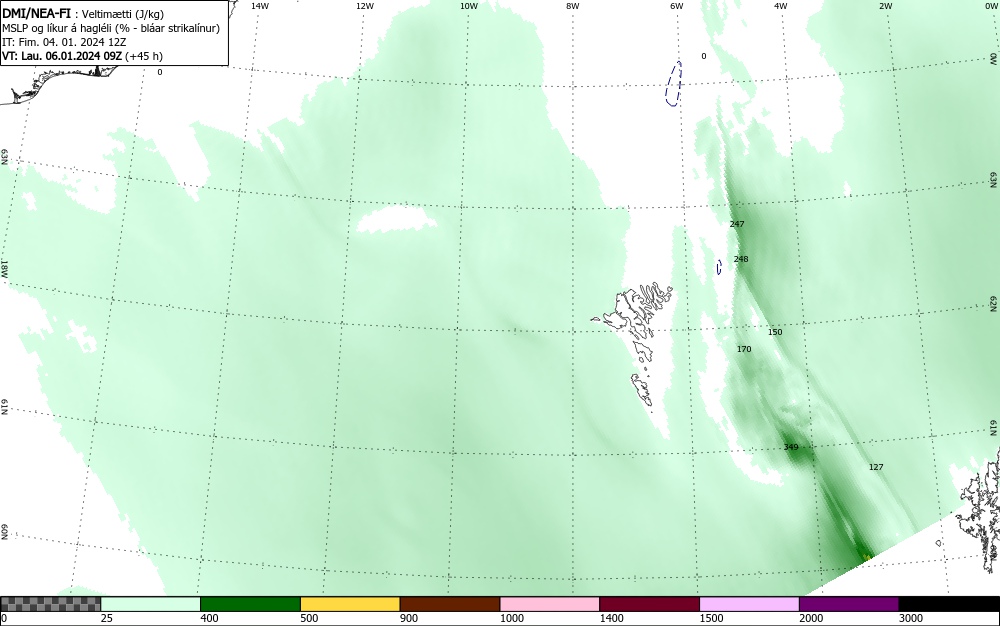Click the yellow 500–900 legend swatch
1000x626 pixels.
click(x=350, y=604)
